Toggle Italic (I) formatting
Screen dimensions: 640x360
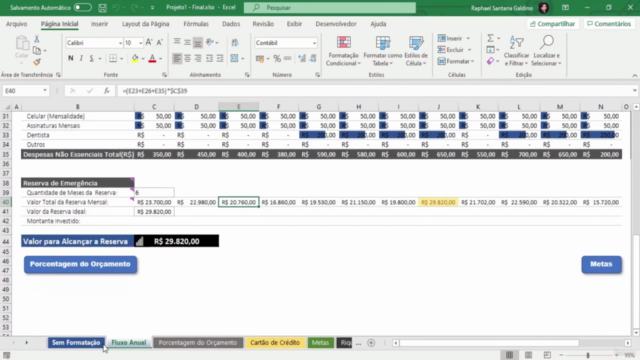(81, 58)
